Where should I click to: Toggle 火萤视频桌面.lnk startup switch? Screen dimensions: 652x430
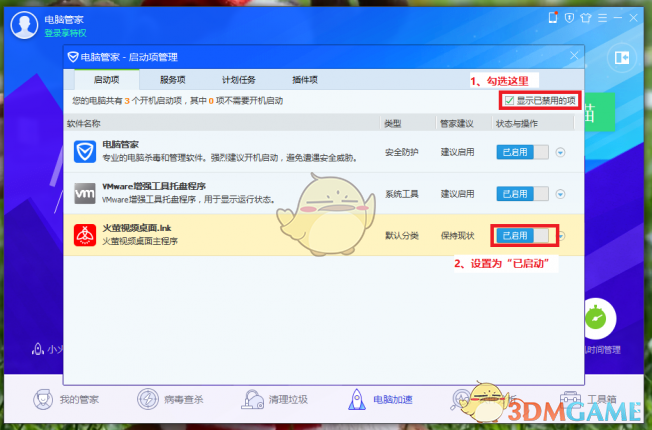(x=523, y=236)
